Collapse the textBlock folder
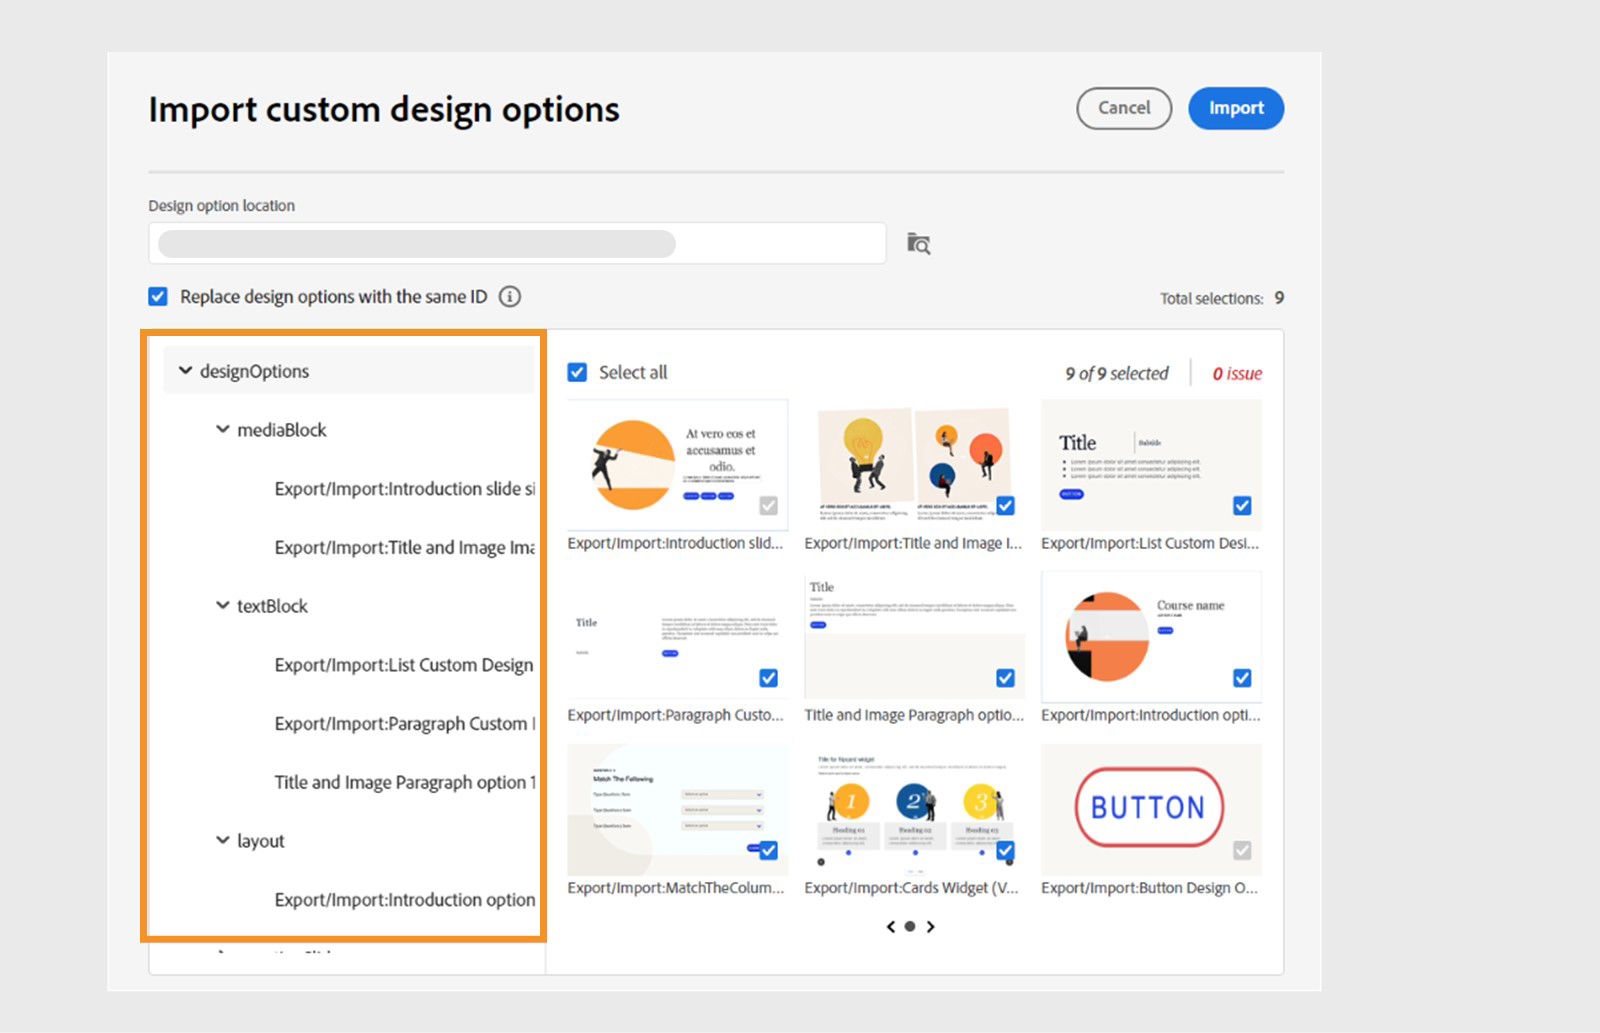 (x=223, y=606)
